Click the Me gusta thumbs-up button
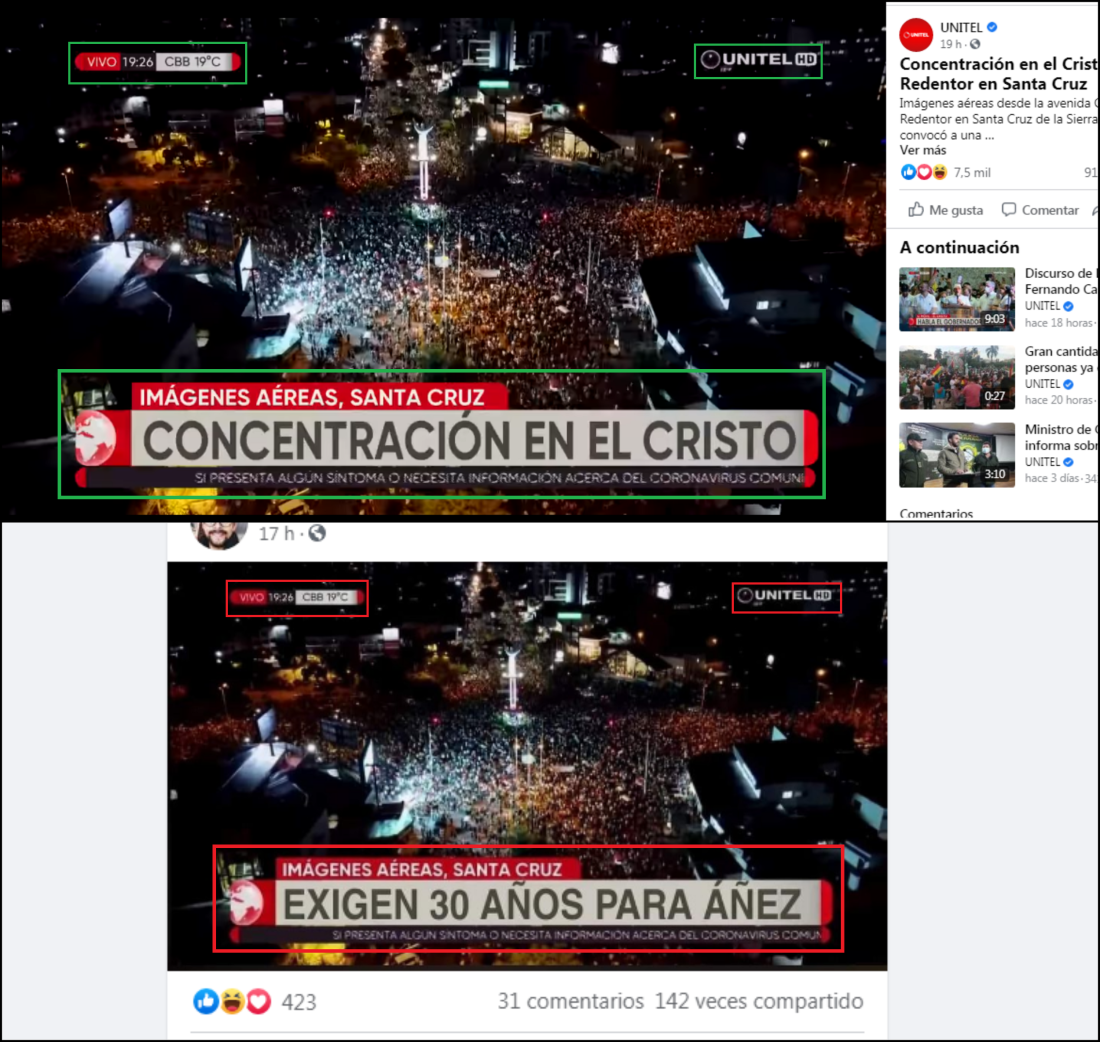This screenshot has width=1100, height=1042. (x=946, y=210)
